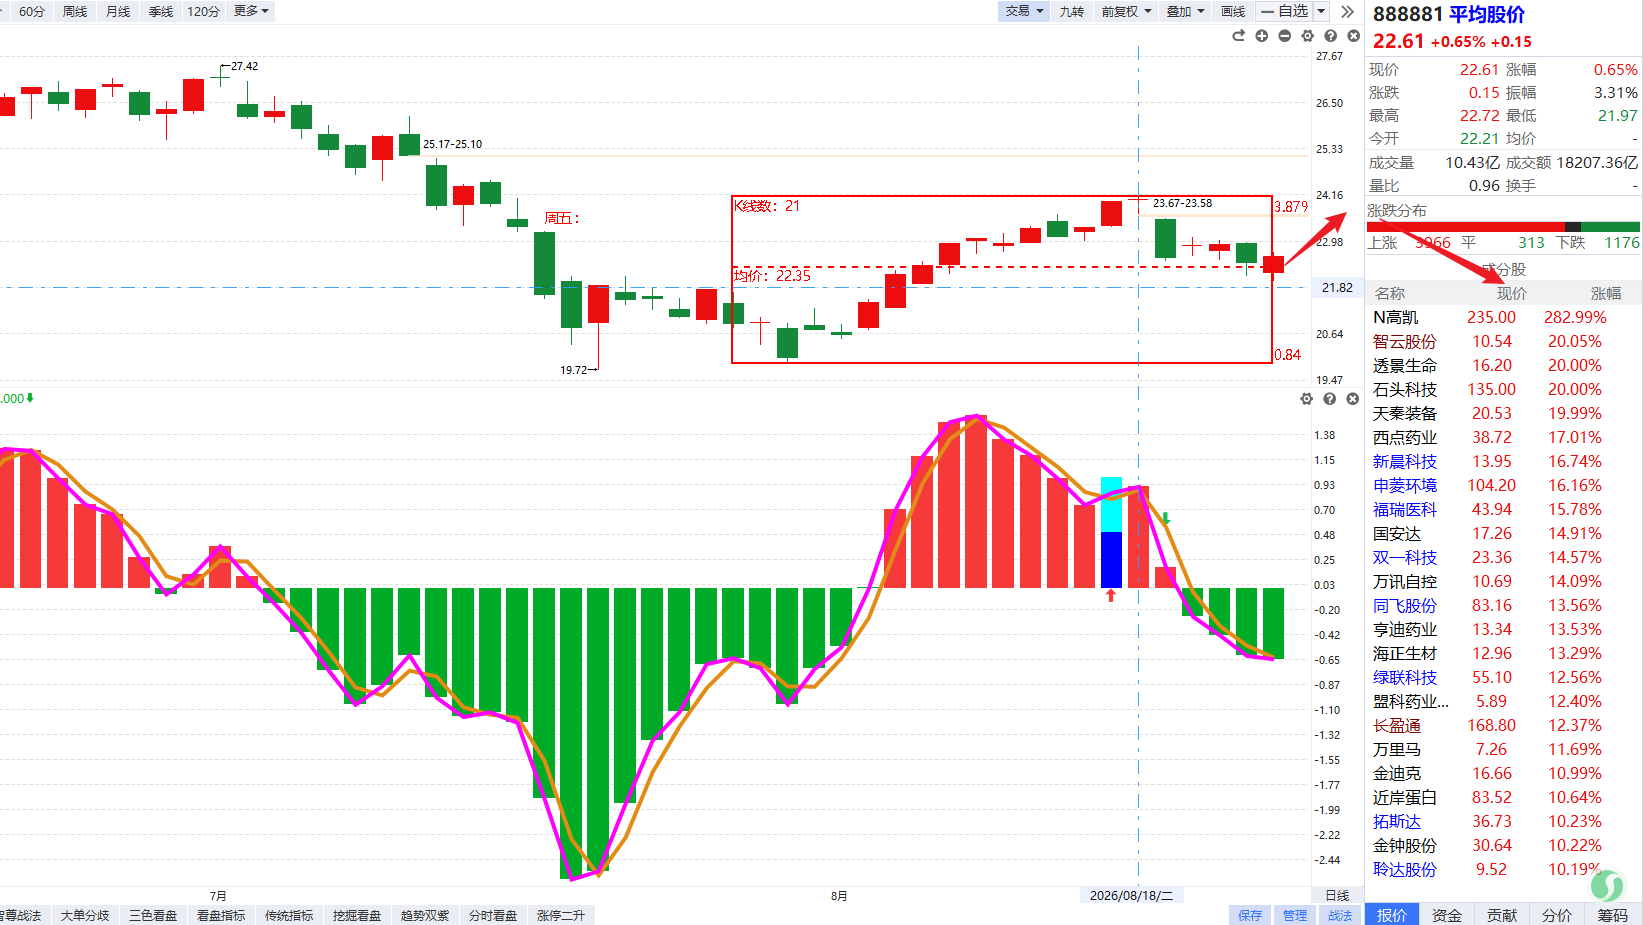The width and height of the screenshot is (1643, 925).
Task: Zoom out the K-line chart with minus icon
Action: [1284, 36]
